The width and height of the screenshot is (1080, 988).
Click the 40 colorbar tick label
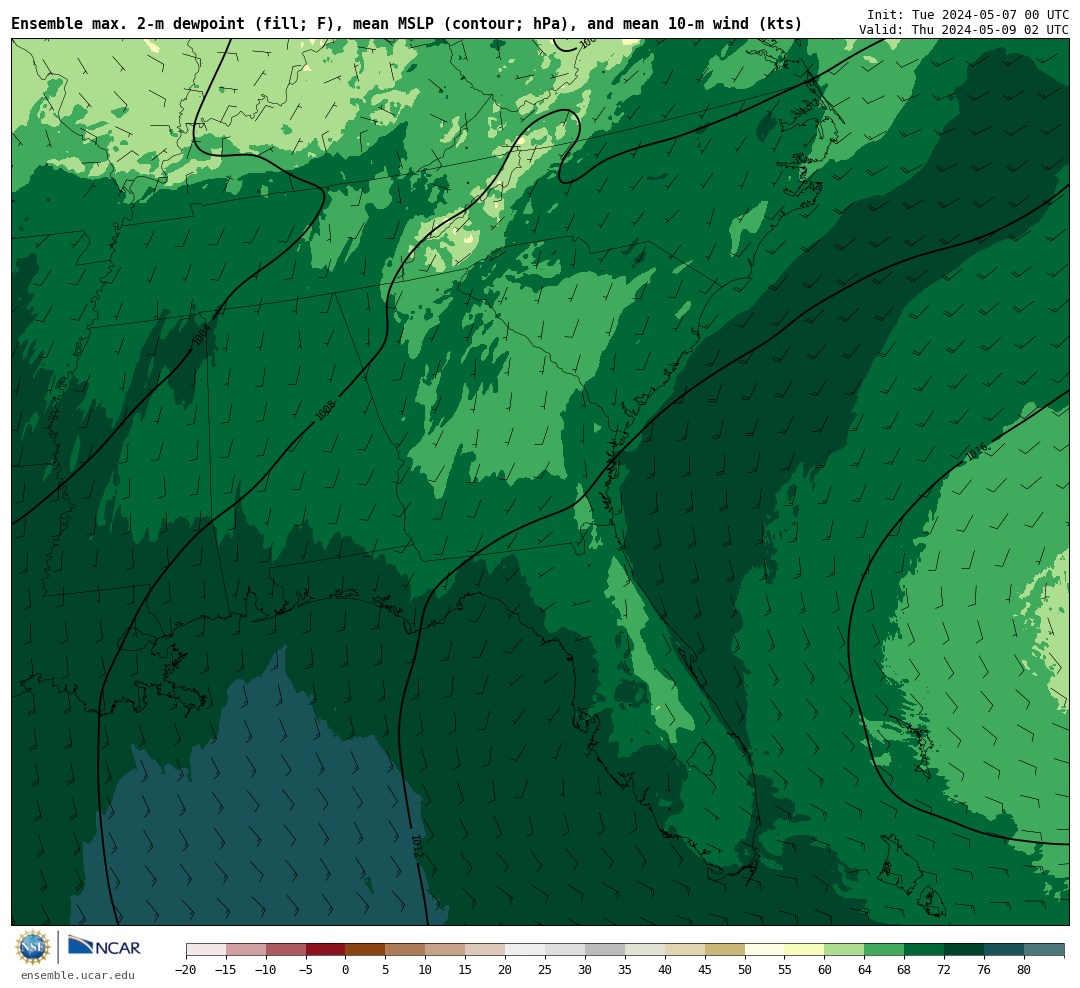click(x=665, y=970)
